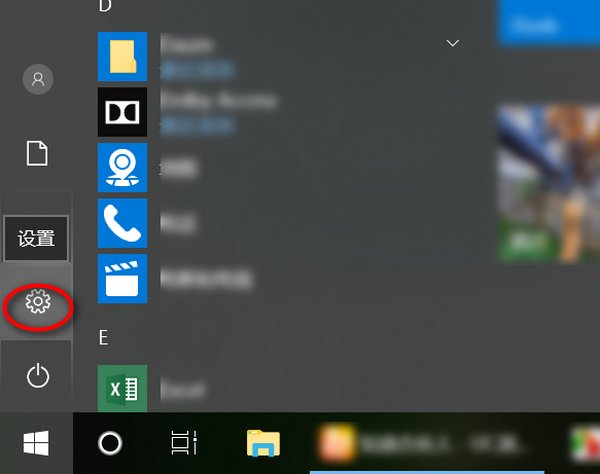Image resolution: width=600 pixels, height=474 pixels.
Task: Launch File Explorer from the taskbar
Action: pos(263,443)
